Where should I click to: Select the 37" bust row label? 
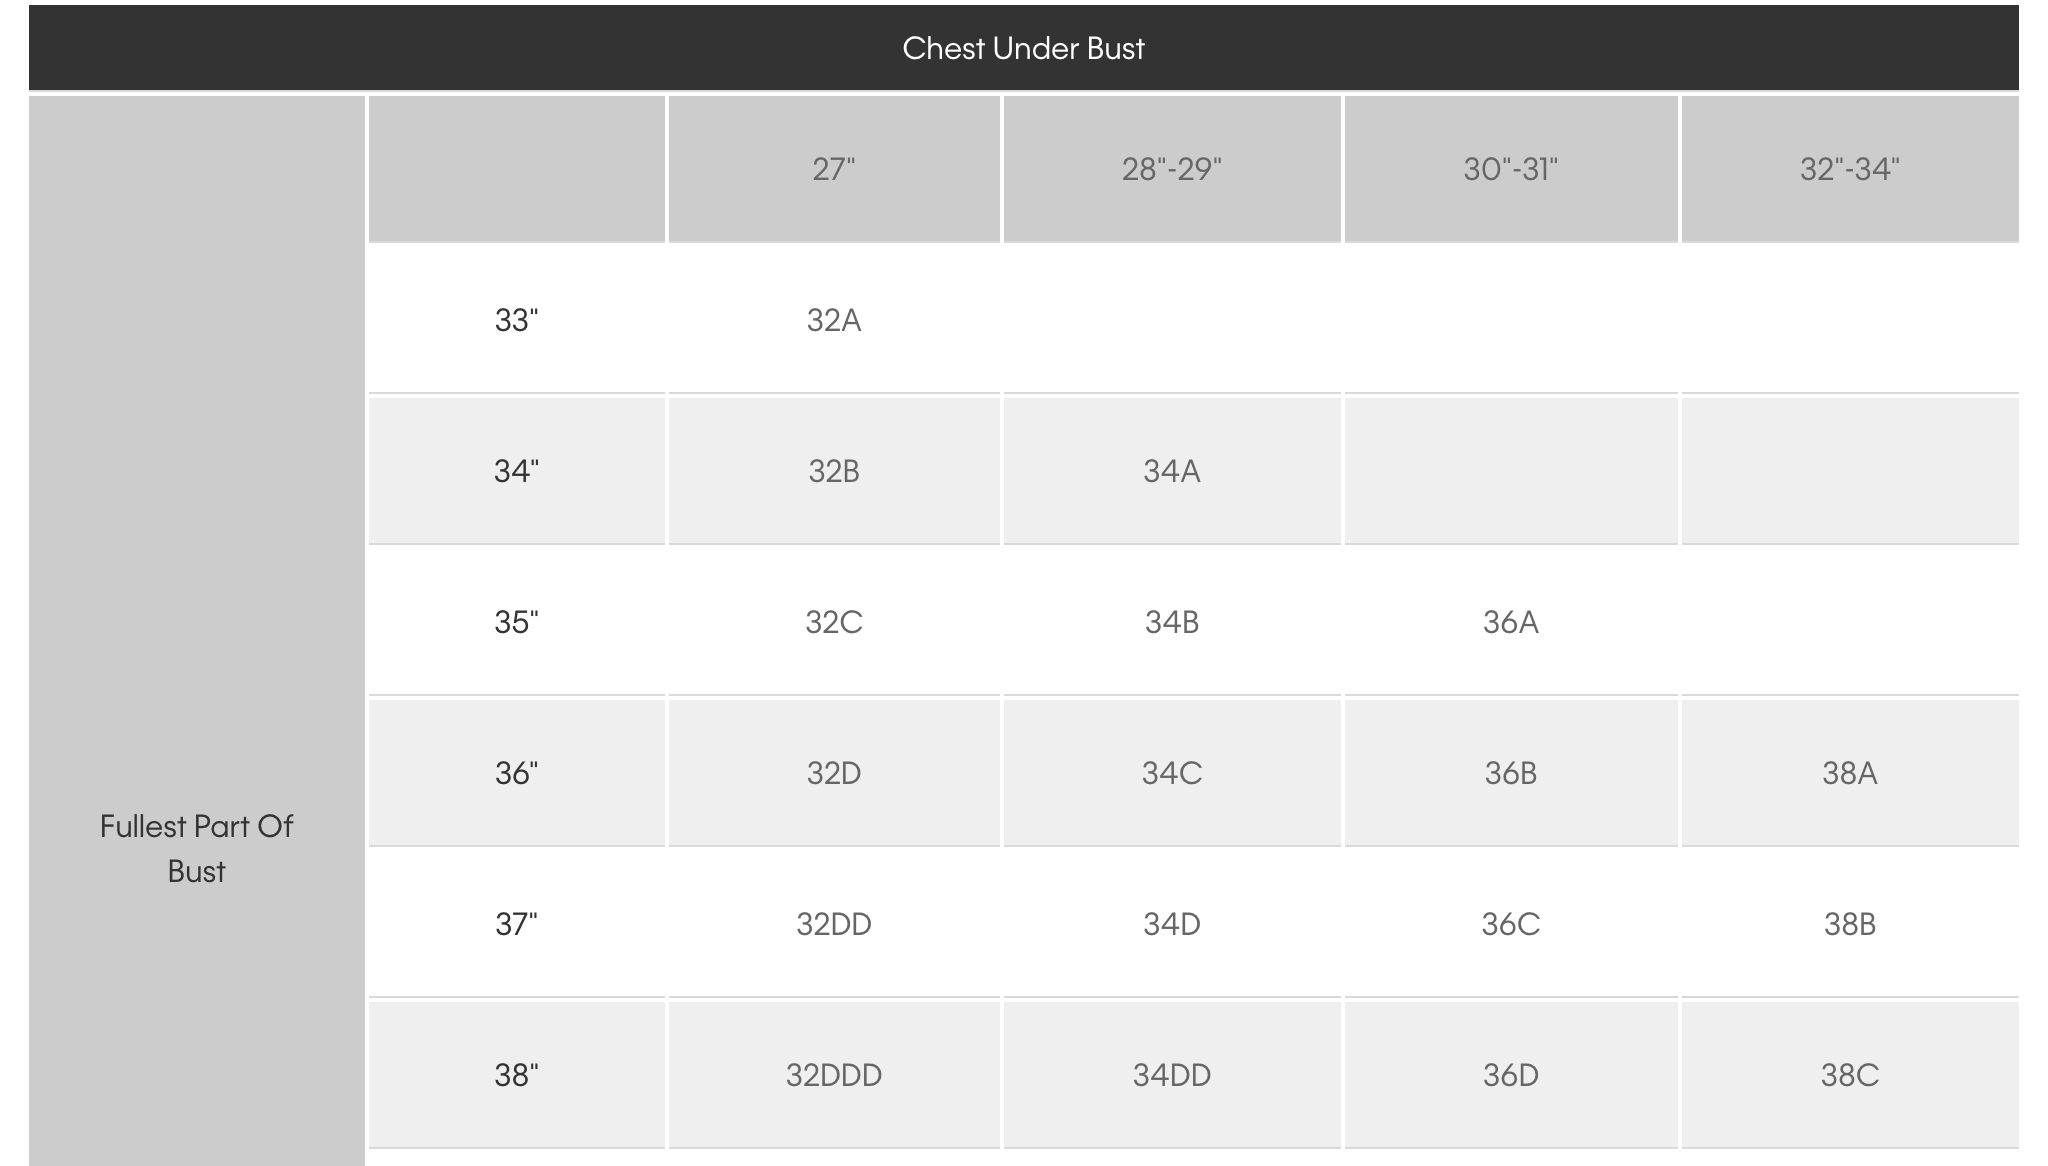point(516,924)
